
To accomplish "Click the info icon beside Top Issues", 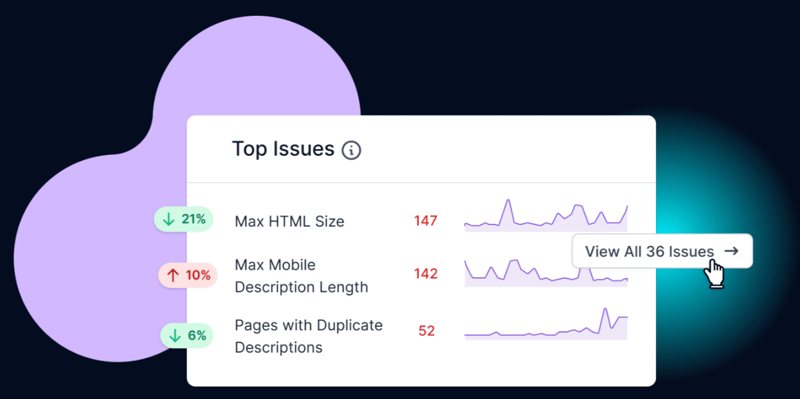I will (352, 151).
